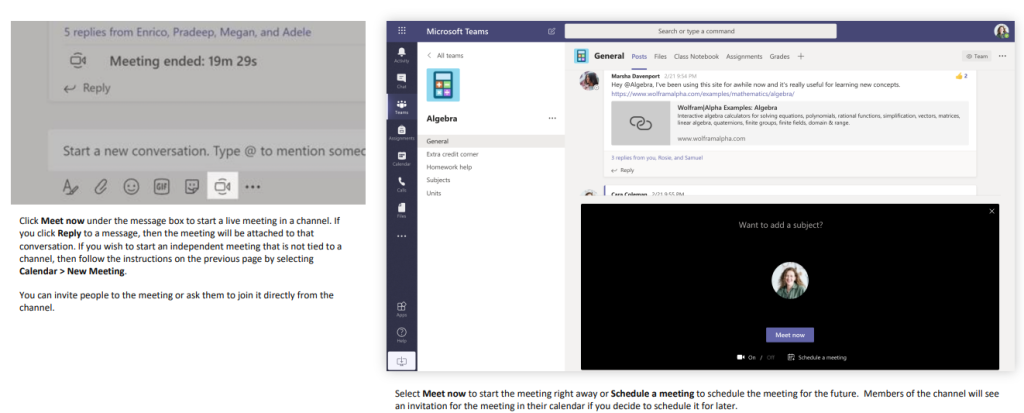Attach a file with the paperclip icon
Image resolution: width=1024 pixels, height=413 pixels.
tap(100, 187)
